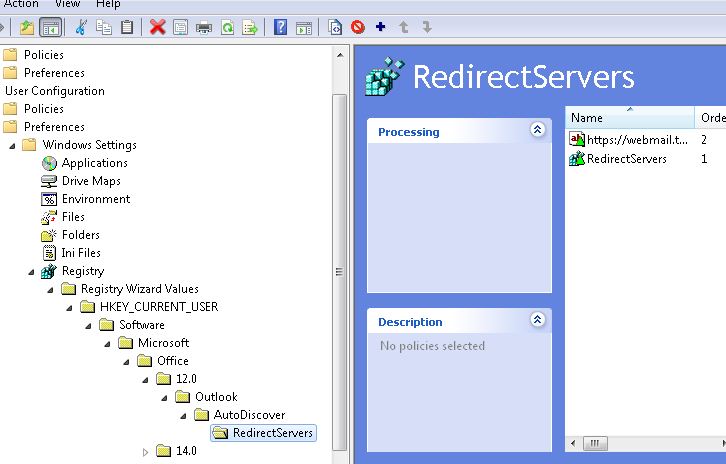This screenshot has width=726, height=464.
Task: Click the Export List icon
Action: pyautogui.click(x=250, y=28)
